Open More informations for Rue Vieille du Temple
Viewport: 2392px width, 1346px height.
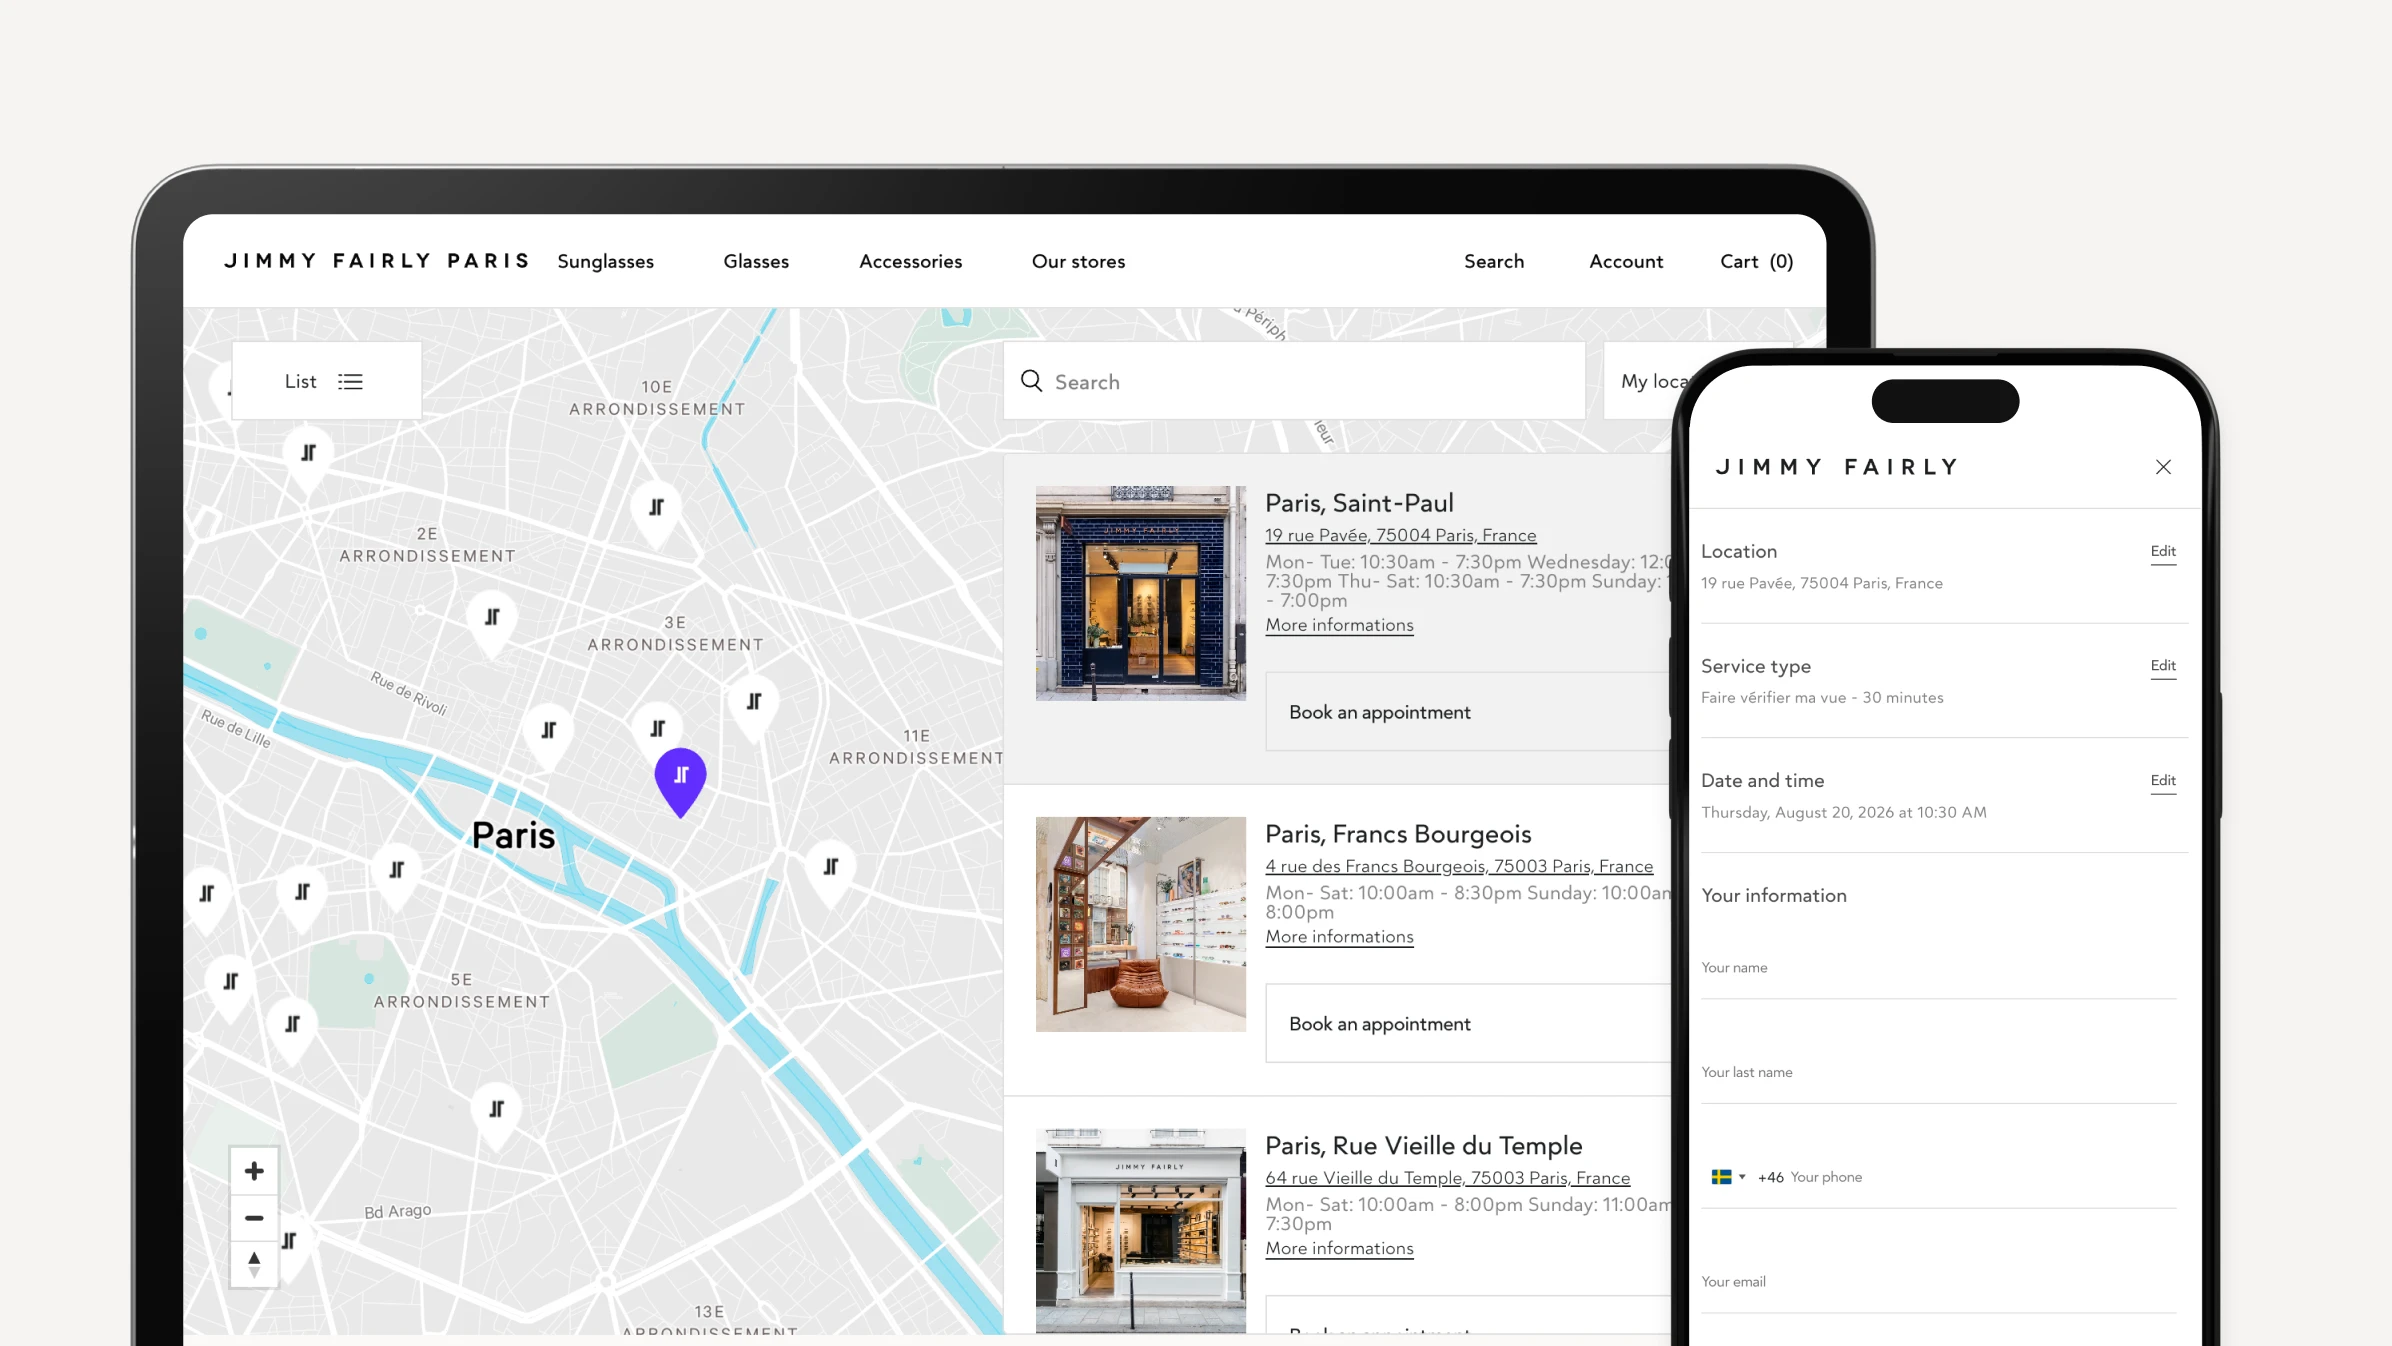(x=1340, y=1249)
